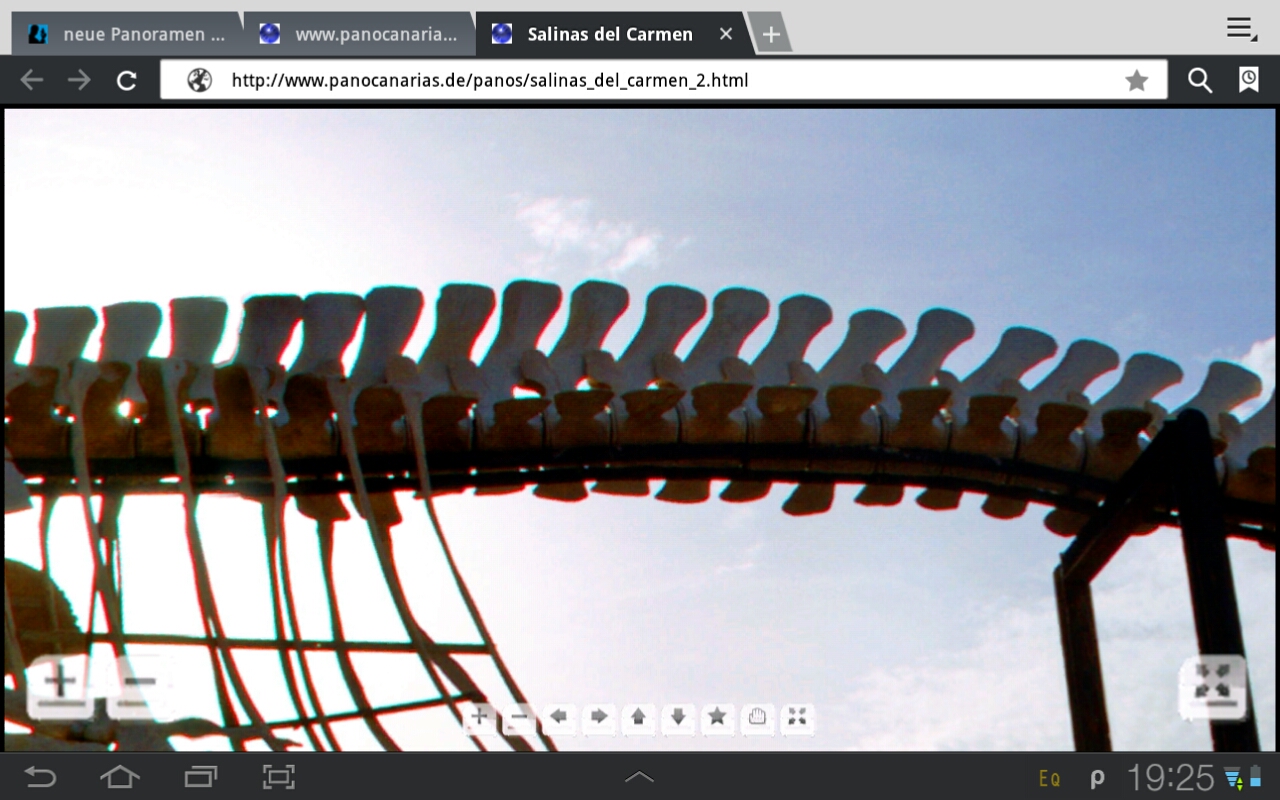The height and width of the screenshot is (800, 1280).
Task: Tilt panorama view up with the arrow
Action: 638,717
